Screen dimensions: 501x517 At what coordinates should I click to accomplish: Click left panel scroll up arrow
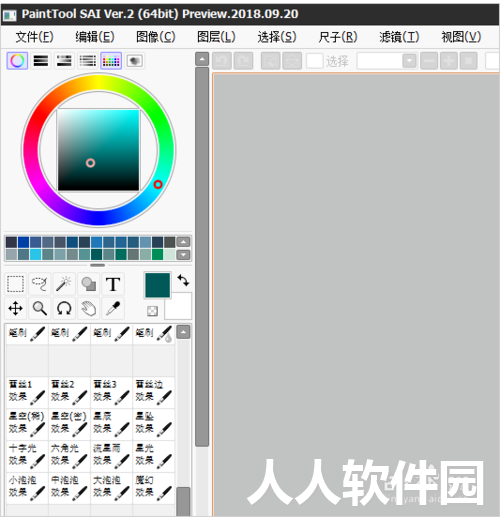pos(202,59)
